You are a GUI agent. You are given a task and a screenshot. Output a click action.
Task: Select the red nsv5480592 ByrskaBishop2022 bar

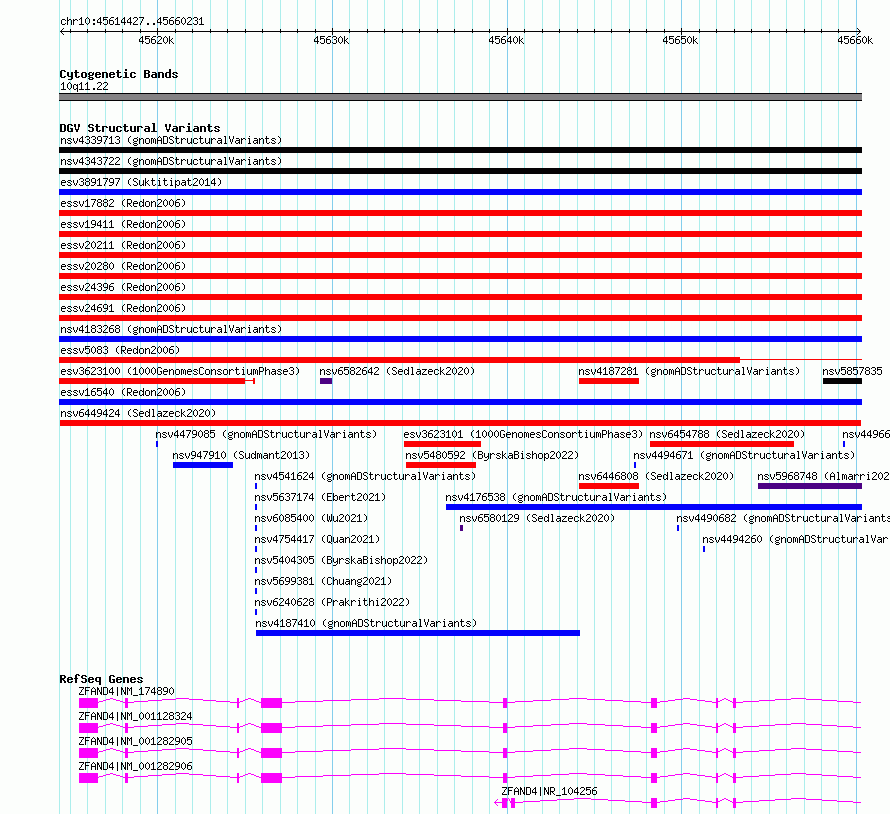coord(441,465)
